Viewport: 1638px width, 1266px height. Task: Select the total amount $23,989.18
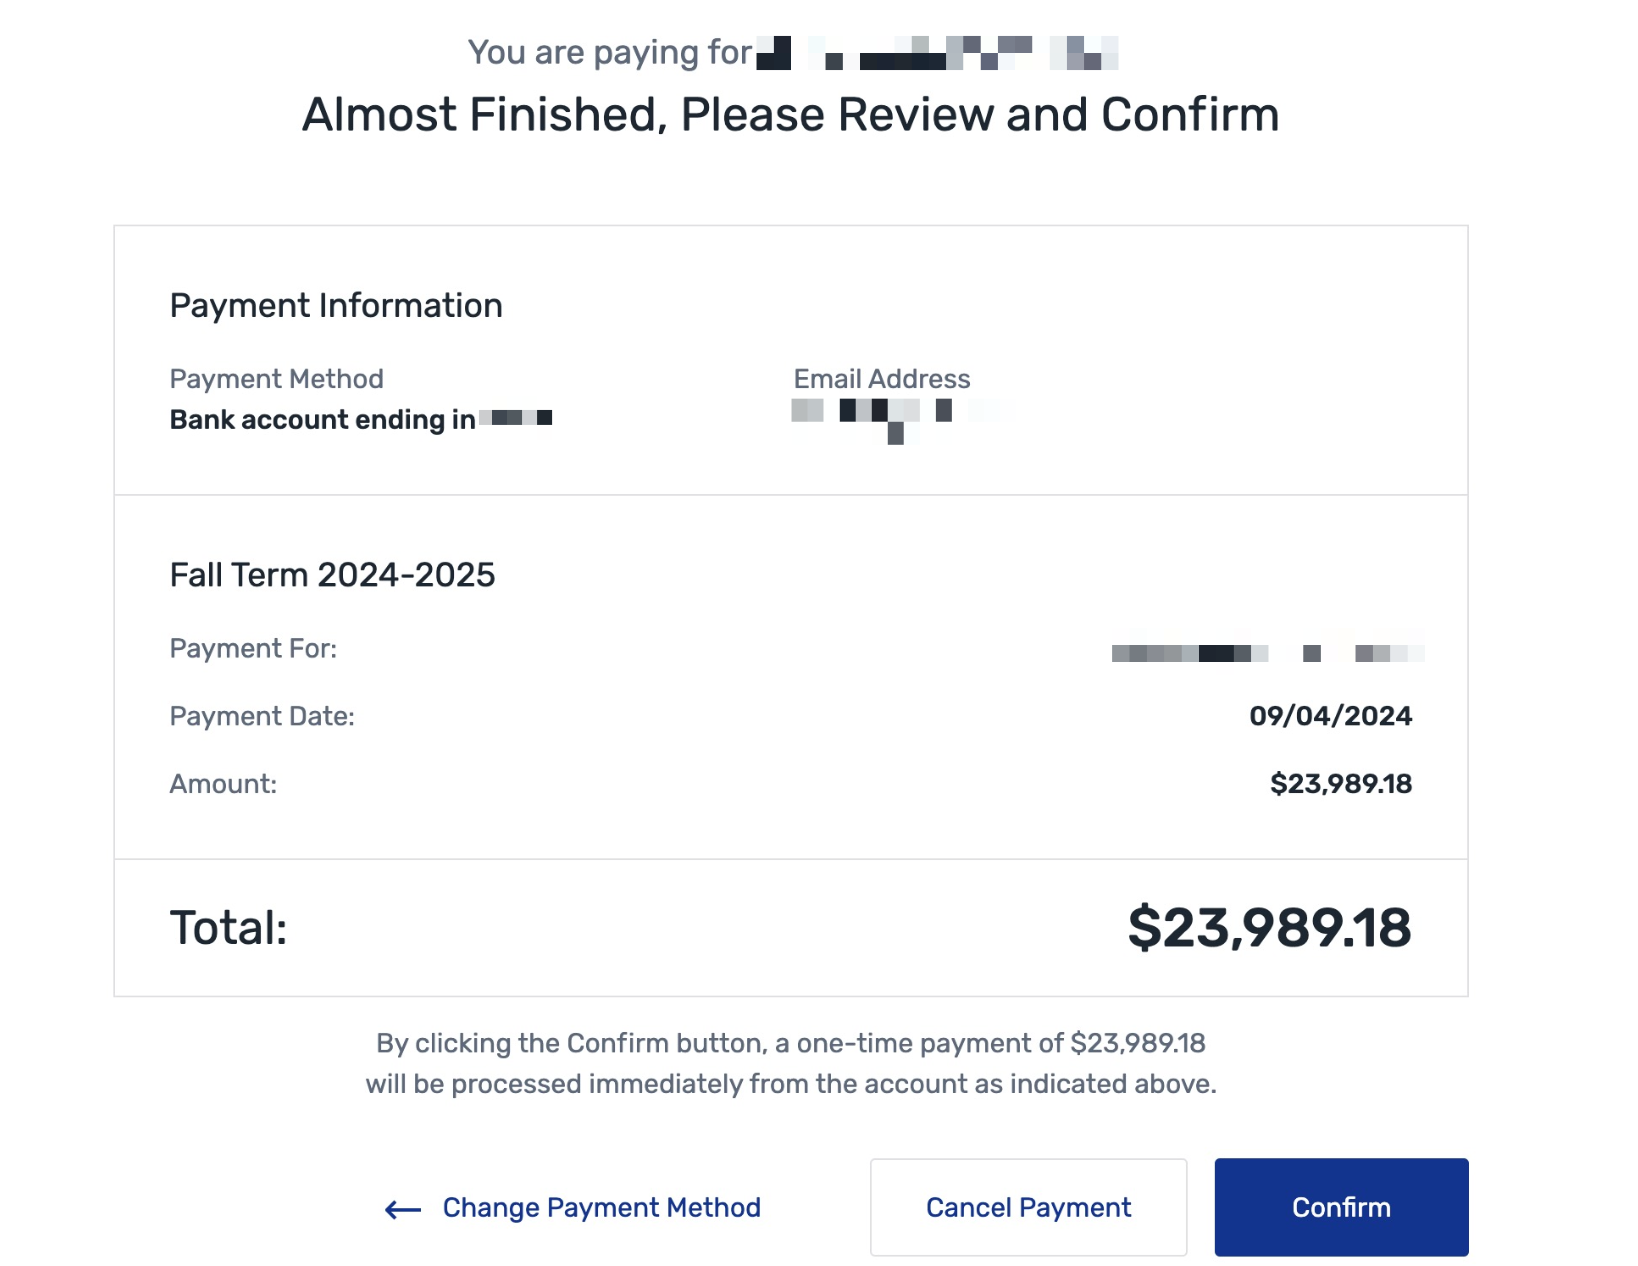click(1269, 928)
